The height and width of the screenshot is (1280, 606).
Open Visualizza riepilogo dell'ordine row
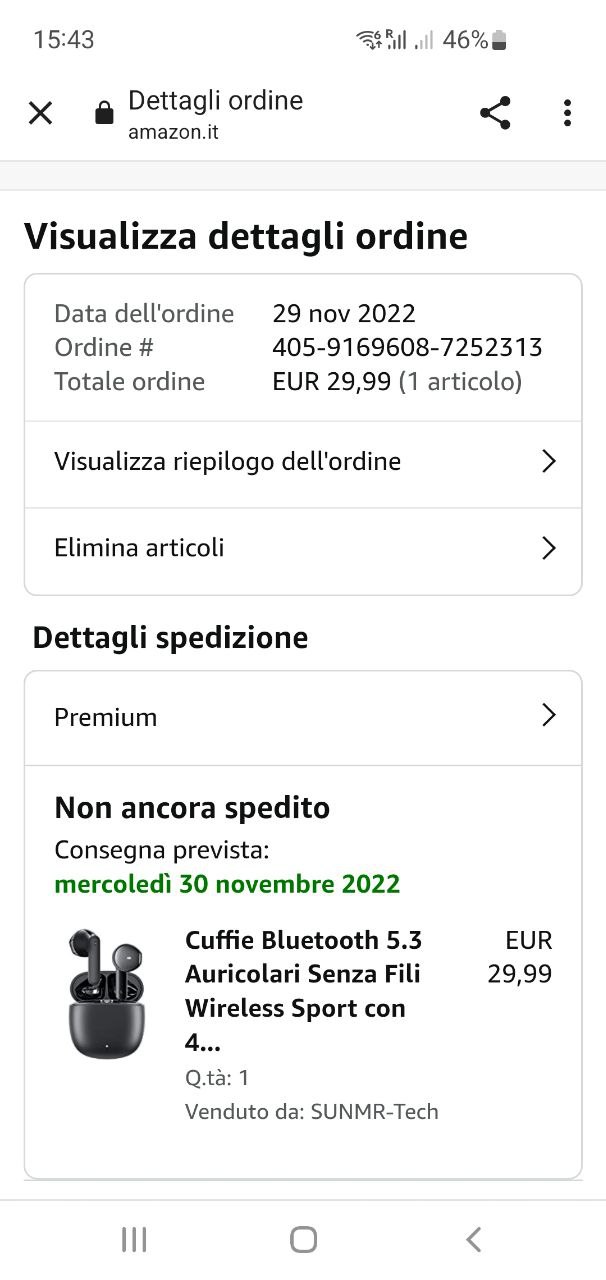coord(303,462)
